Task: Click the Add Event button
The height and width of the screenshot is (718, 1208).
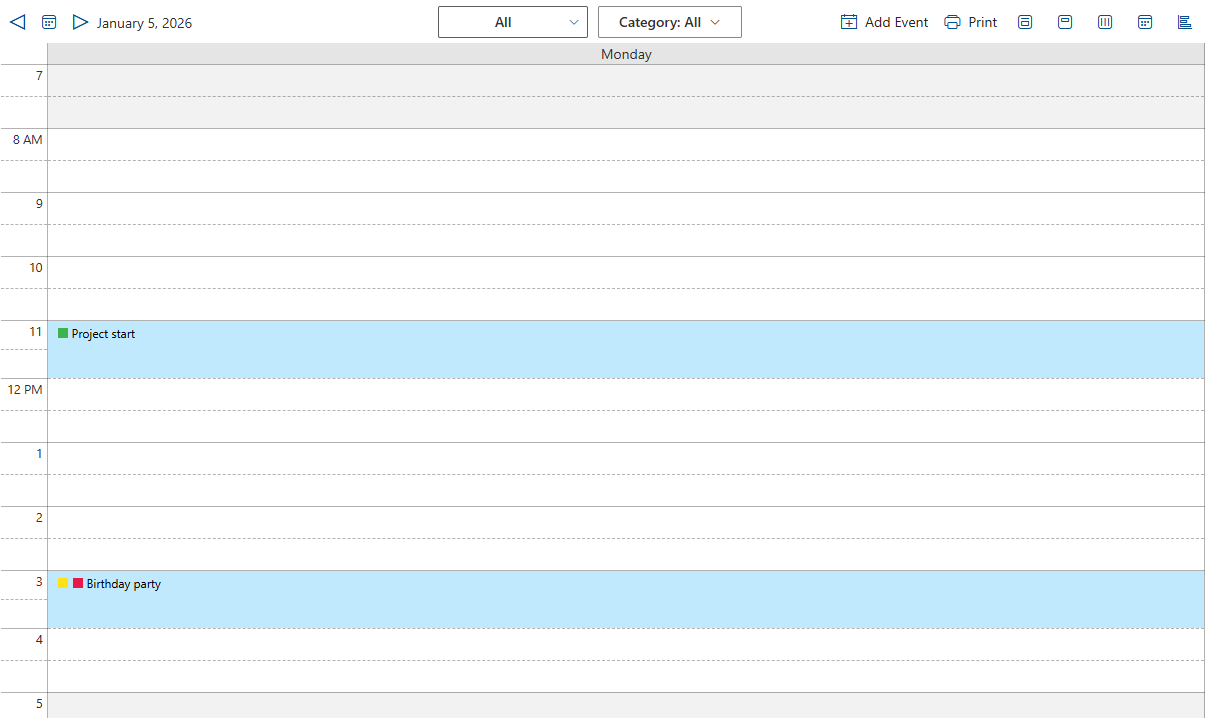Action: click(884, 22)
